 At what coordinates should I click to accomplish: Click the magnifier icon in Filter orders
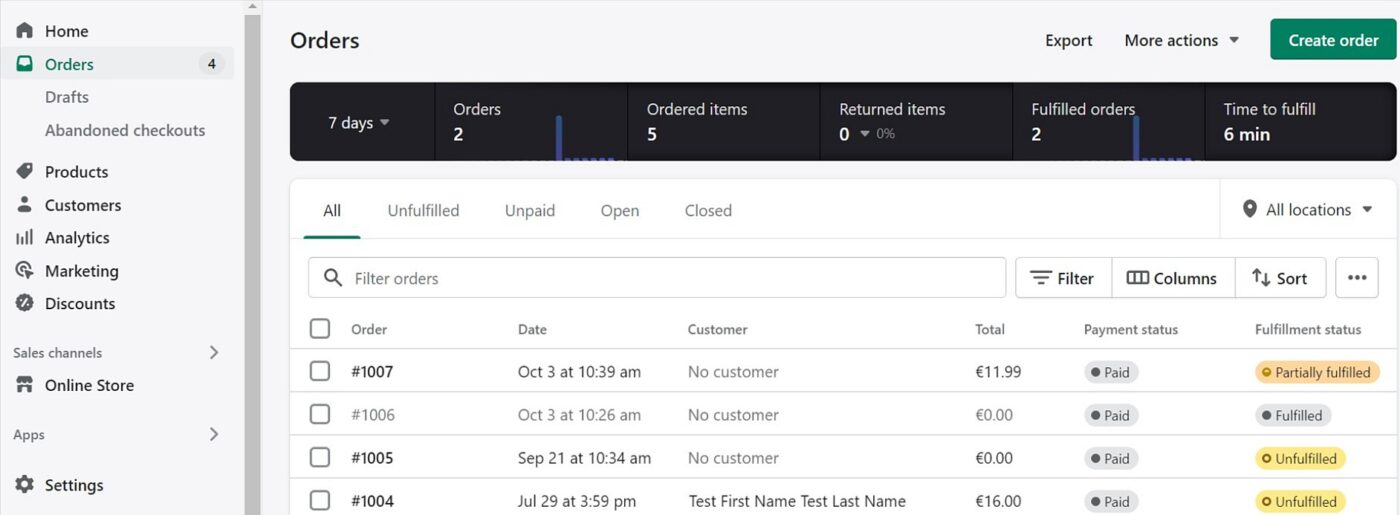pos(333,278)
